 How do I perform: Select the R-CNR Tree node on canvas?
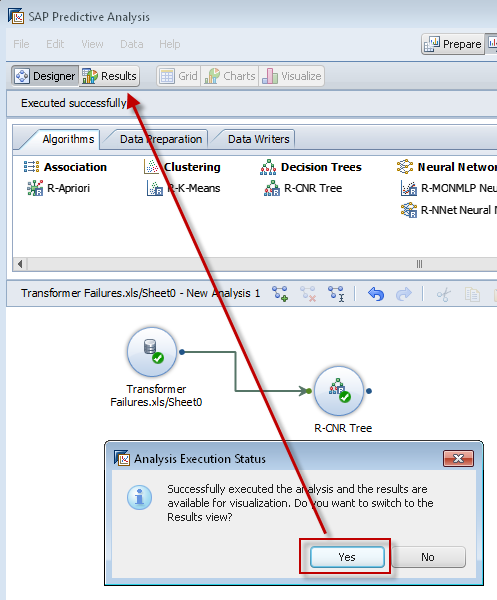[x=339, y=391]
